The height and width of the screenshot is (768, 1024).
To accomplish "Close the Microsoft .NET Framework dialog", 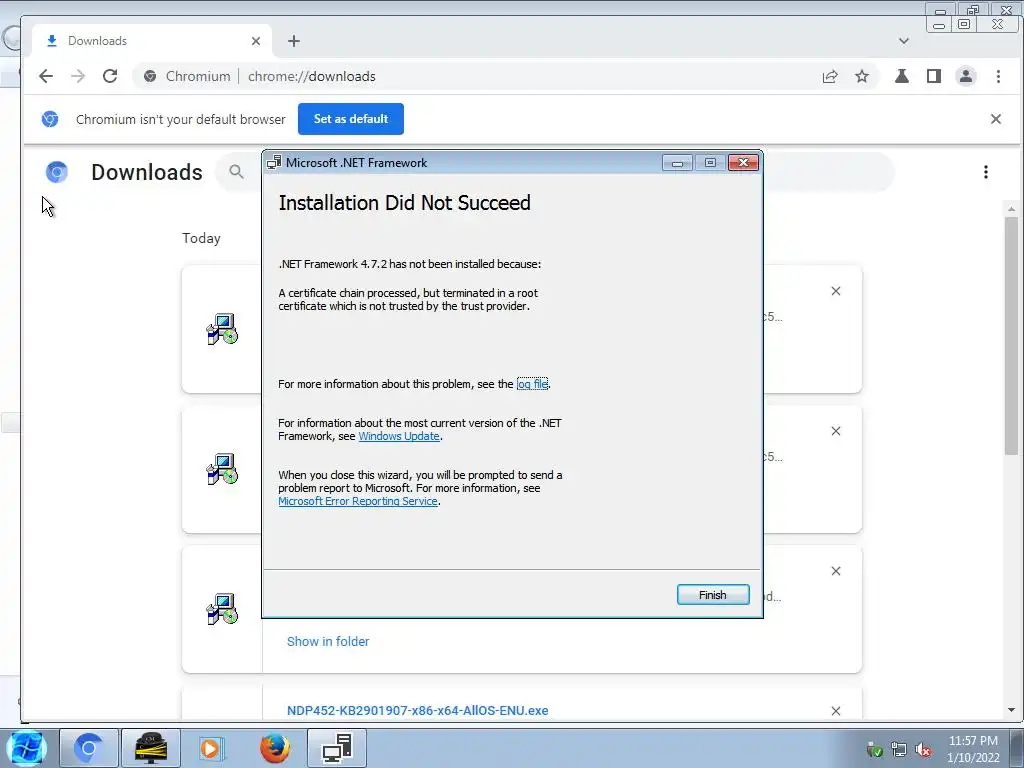I will pyautogui.click(x=743, y=163).
